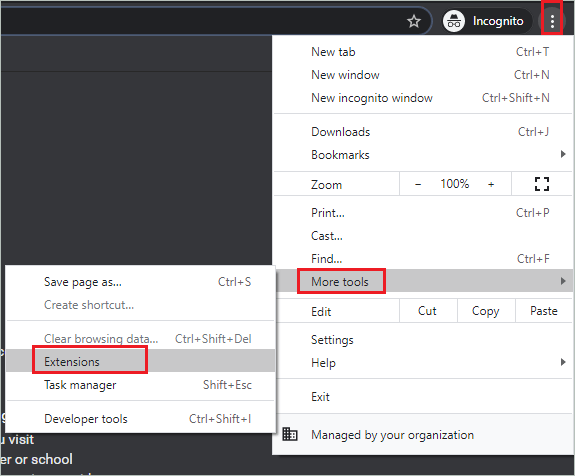Image resolution: width=575 pixels, height=476 pixels.
Task: Open a New tab
Action: (423, 52)
